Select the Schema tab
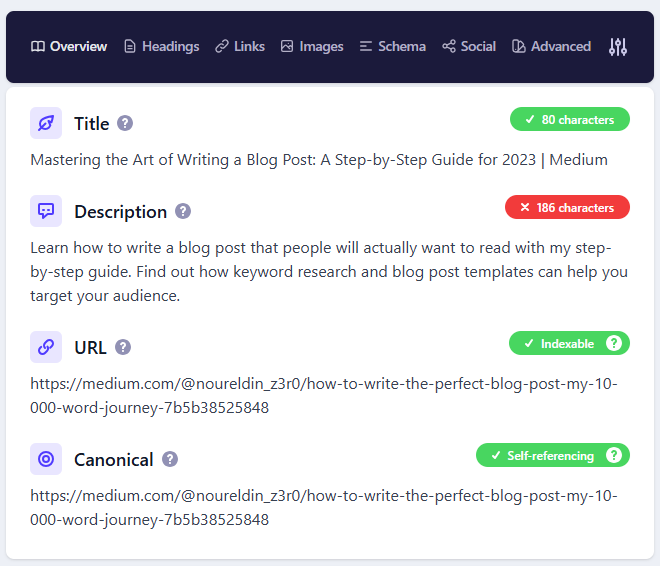 [x=393, y=46]
